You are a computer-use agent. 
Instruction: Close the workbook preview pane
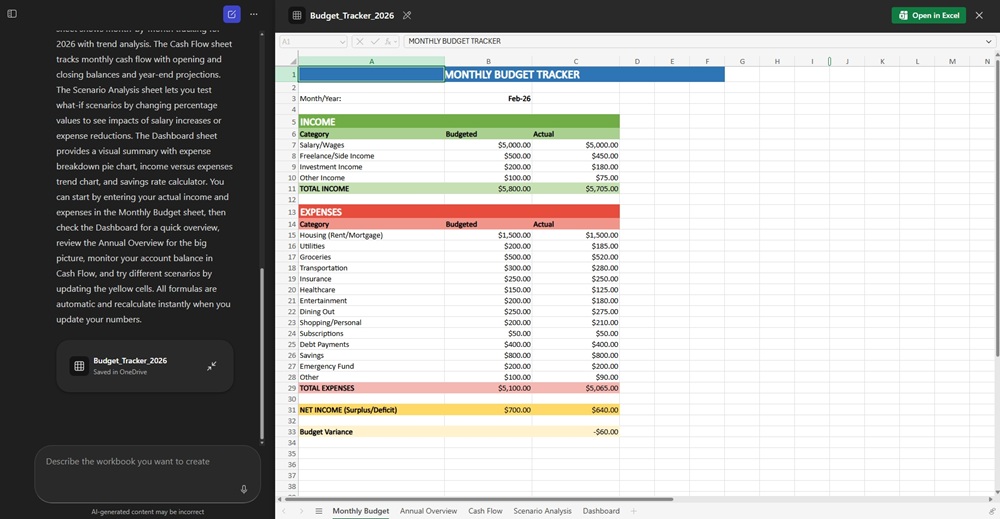979,15
